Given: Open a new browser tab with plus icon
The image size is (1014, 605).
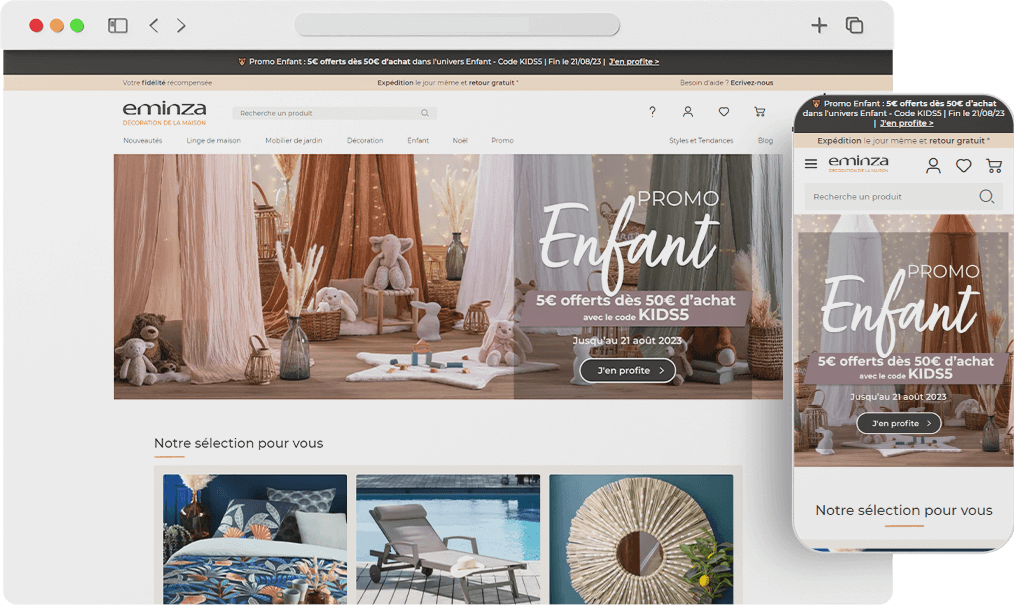Looking at the screenshot, I should (x=819, y=25).
